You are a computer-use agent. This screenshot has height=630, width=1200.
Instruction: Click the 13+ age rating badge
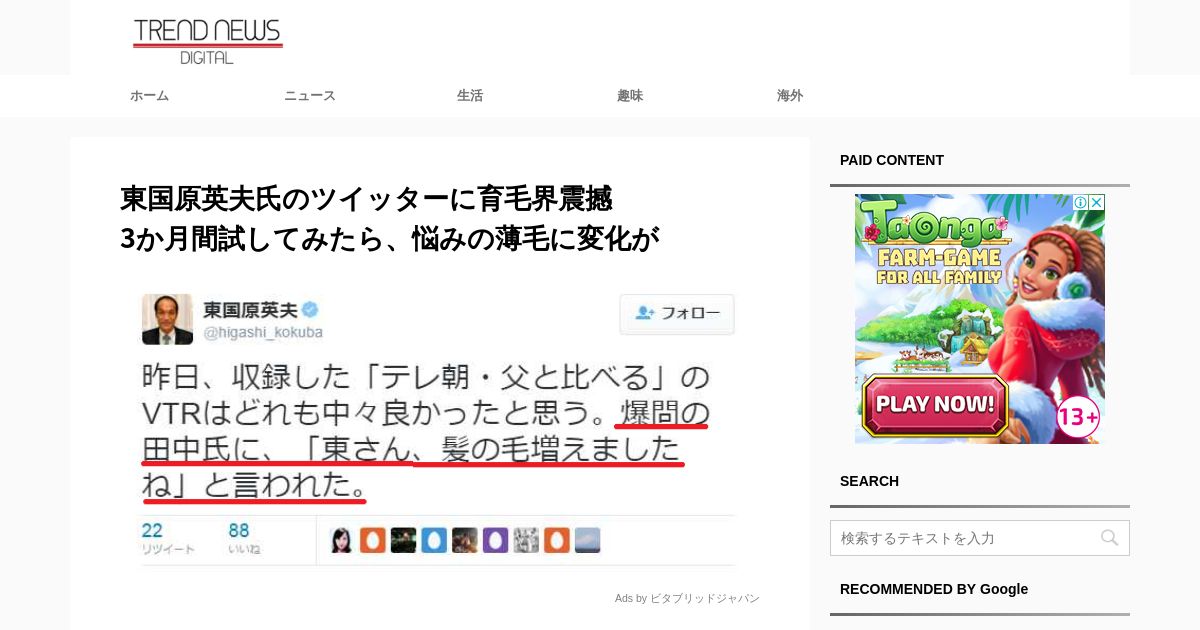click(x=1078, y=416)
